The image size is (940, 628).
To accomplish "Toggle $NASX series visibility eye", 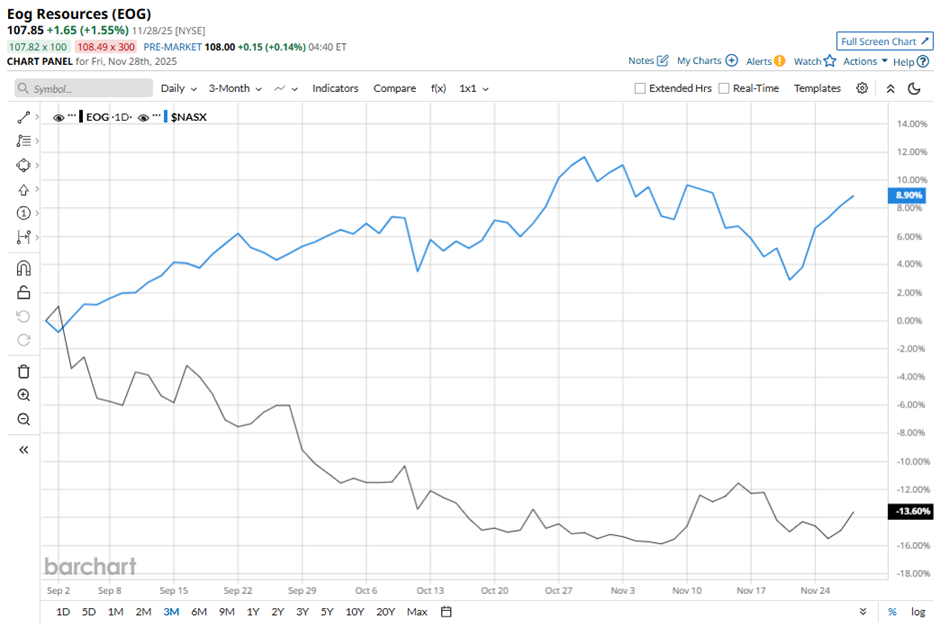I will click(143, 117).
